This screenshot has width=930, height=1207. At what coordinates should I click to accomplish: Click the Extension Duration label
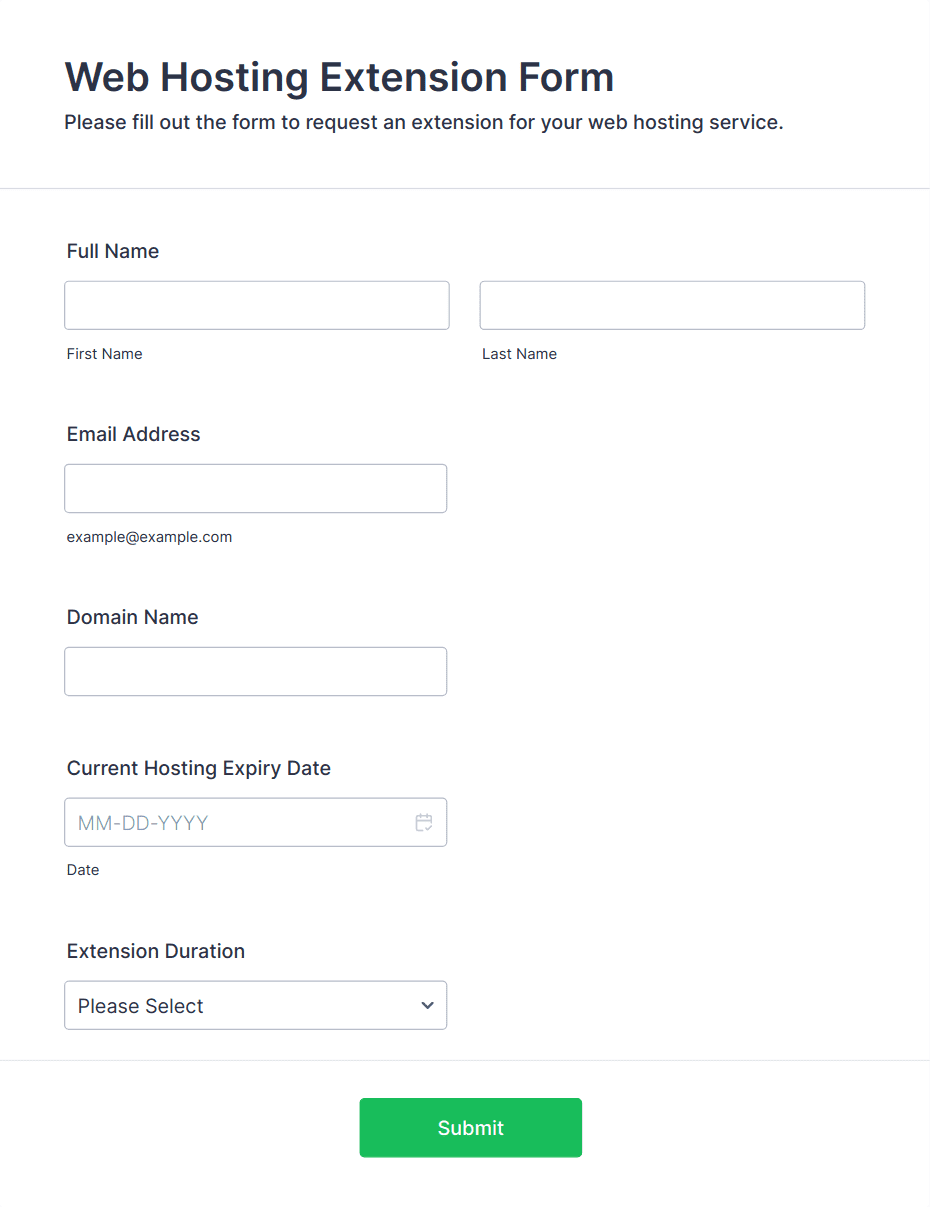156,951
